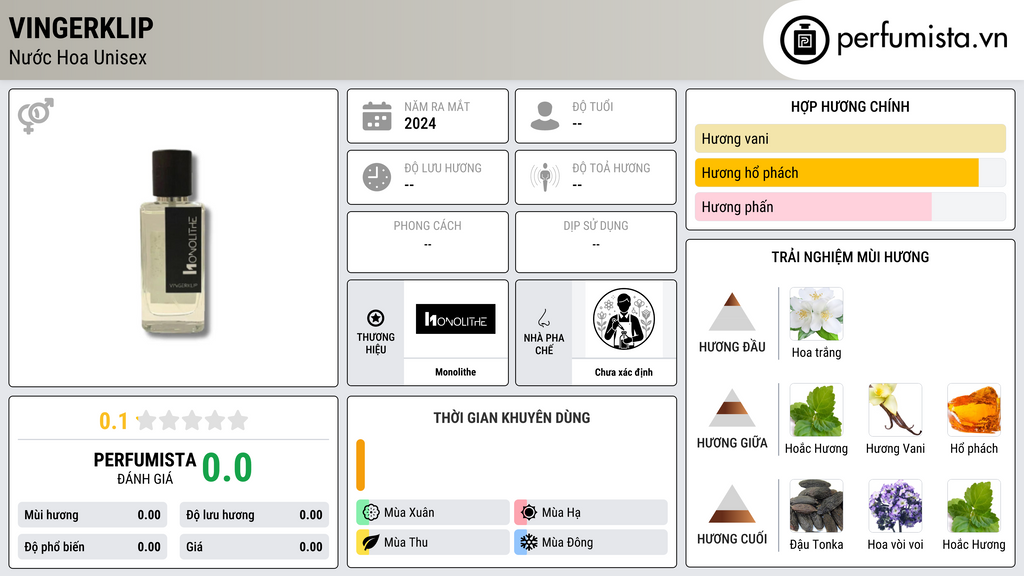Image resolution: width=1024 pixels, height=576 pixels.
Task: Click the Mùi hương 0.00 score row
Action: (x=92, y=515)
